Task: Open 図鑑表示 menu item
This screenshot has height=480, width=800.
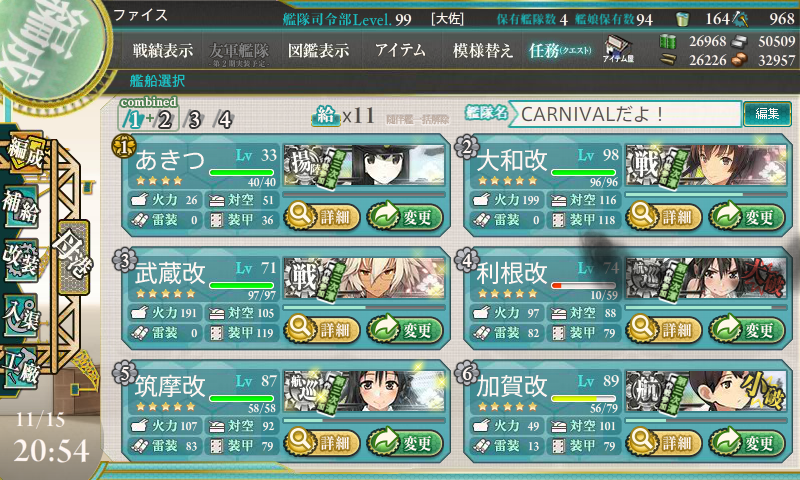Action: (318, 50)
